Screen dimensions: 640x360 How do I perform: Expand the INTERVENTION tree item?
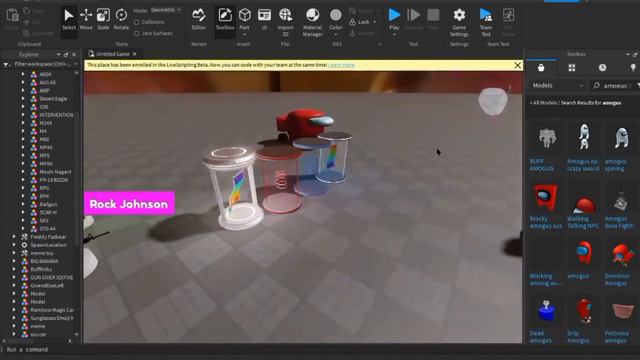click(23, 115)
